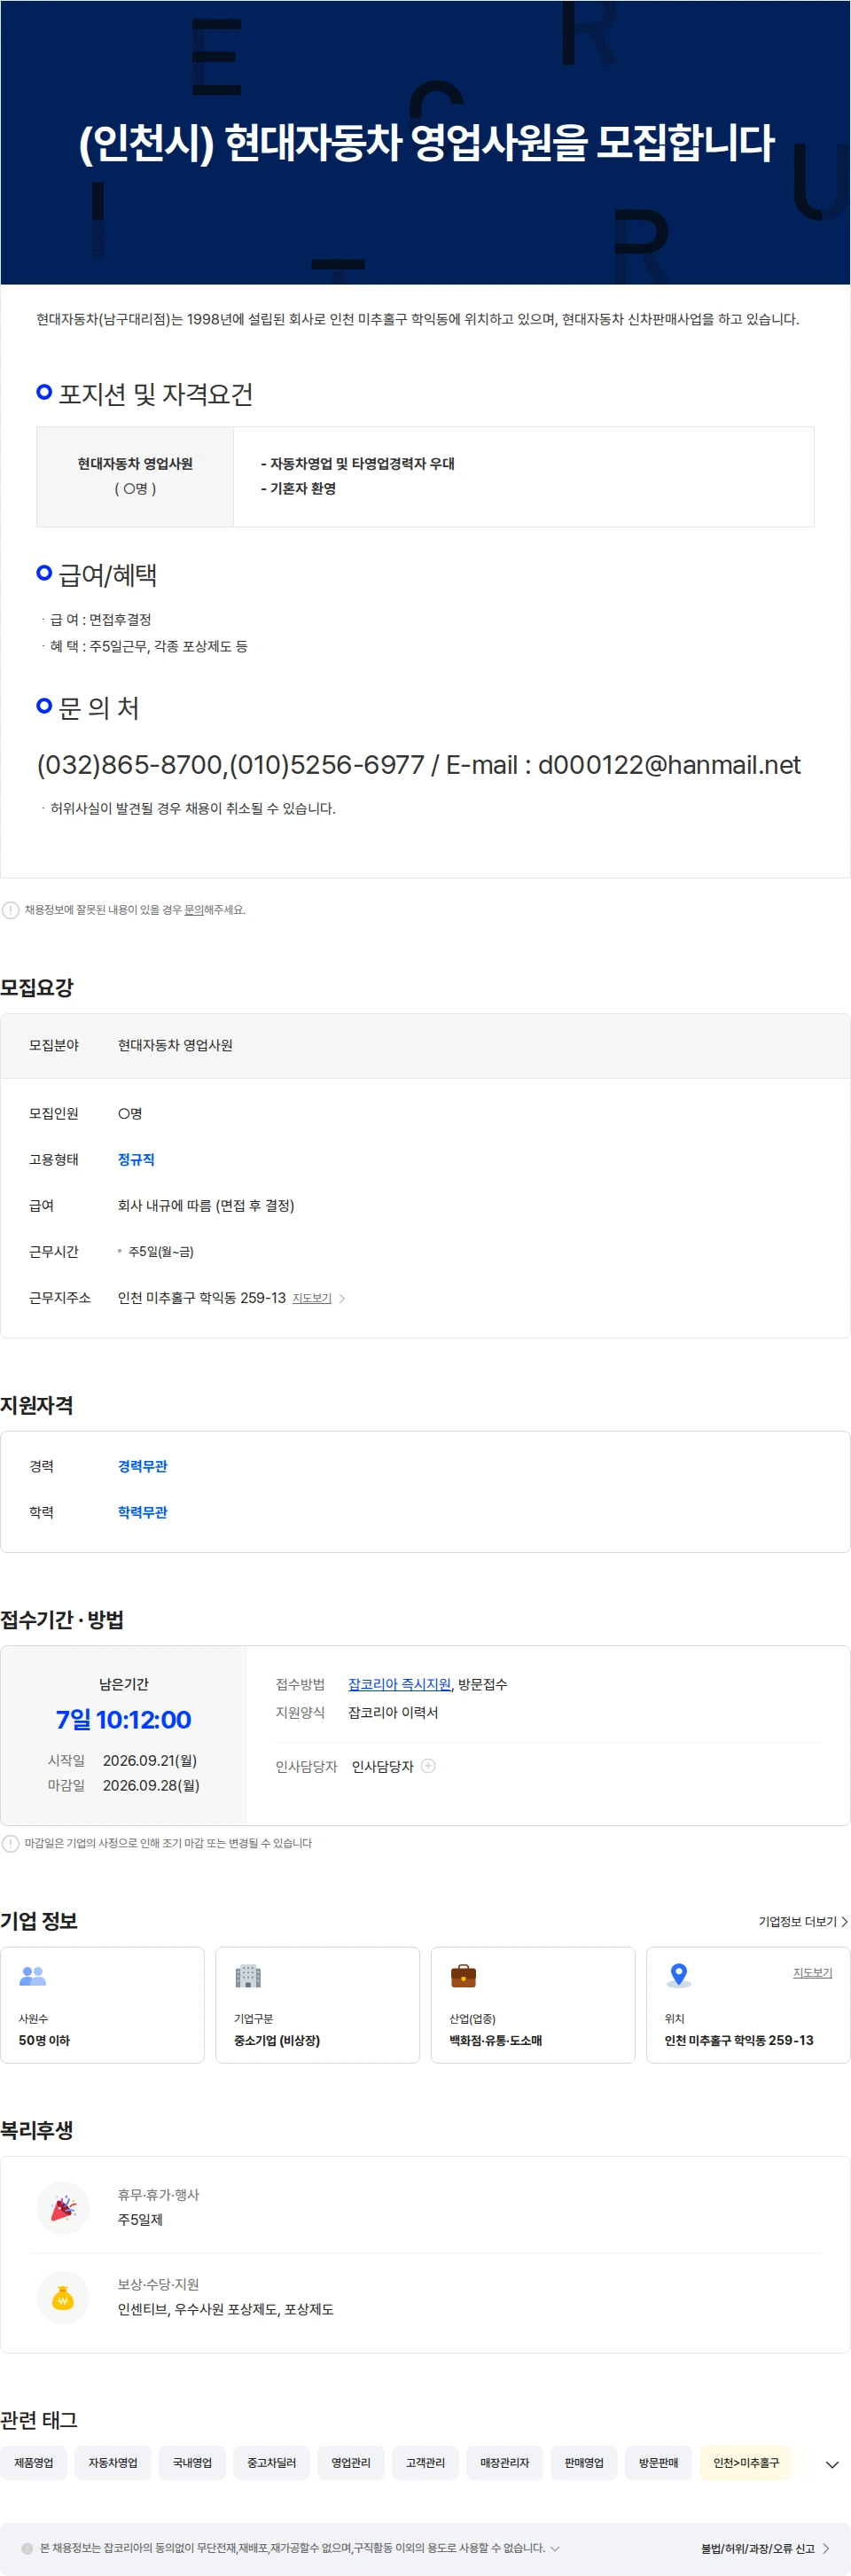Open 지도보기 link next to 근무지주소
Image resolution: width=851 pixels, height=2576 pixels.
tap(312, 1298)
